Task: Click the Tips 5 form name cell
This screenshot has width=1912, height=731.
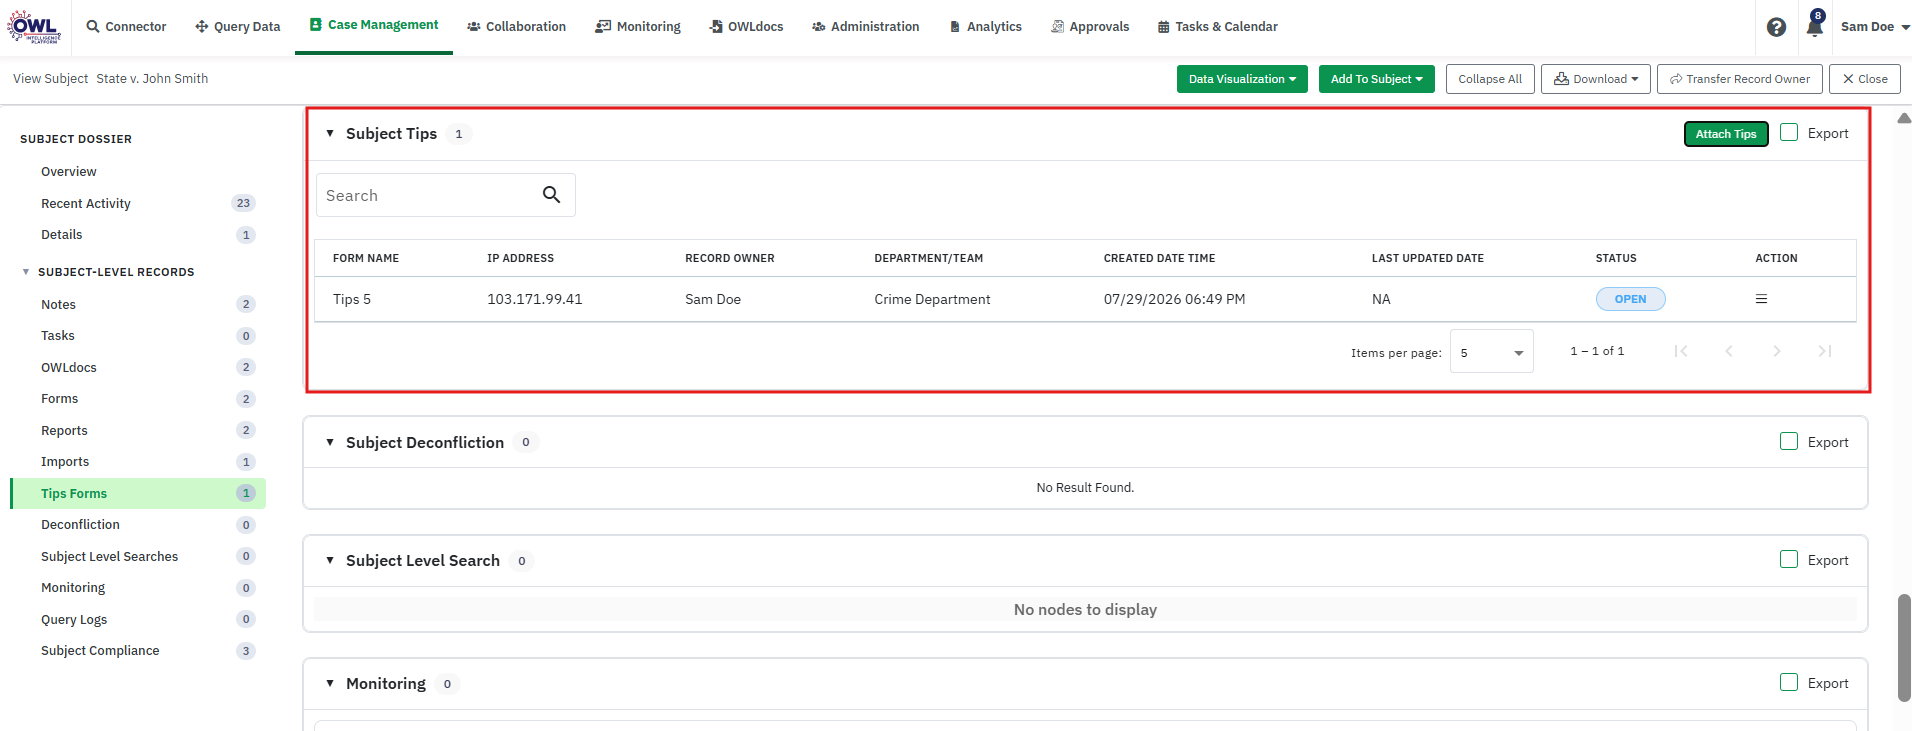Action: point(352,299)
